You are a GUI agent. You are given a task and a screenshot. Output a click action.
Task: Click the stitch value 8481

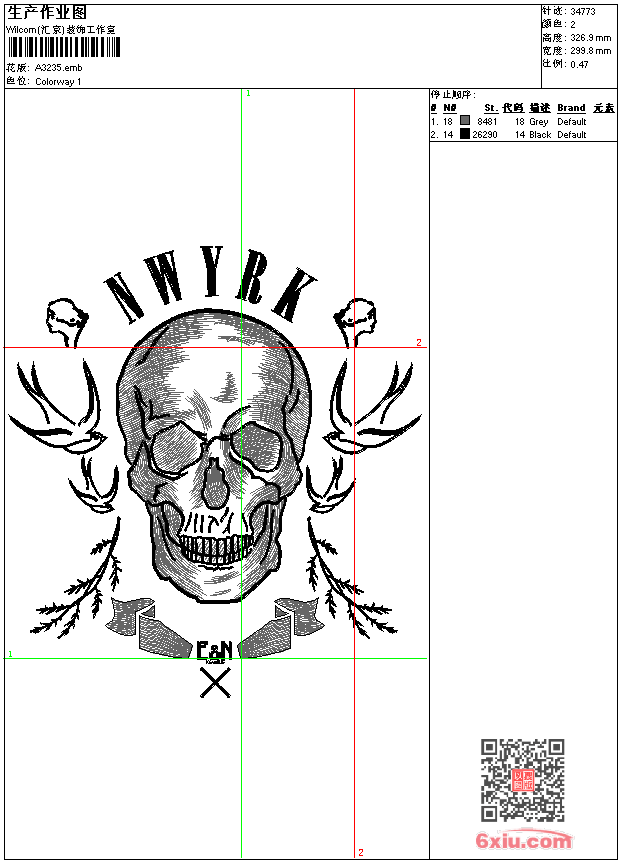pos(487,122)
